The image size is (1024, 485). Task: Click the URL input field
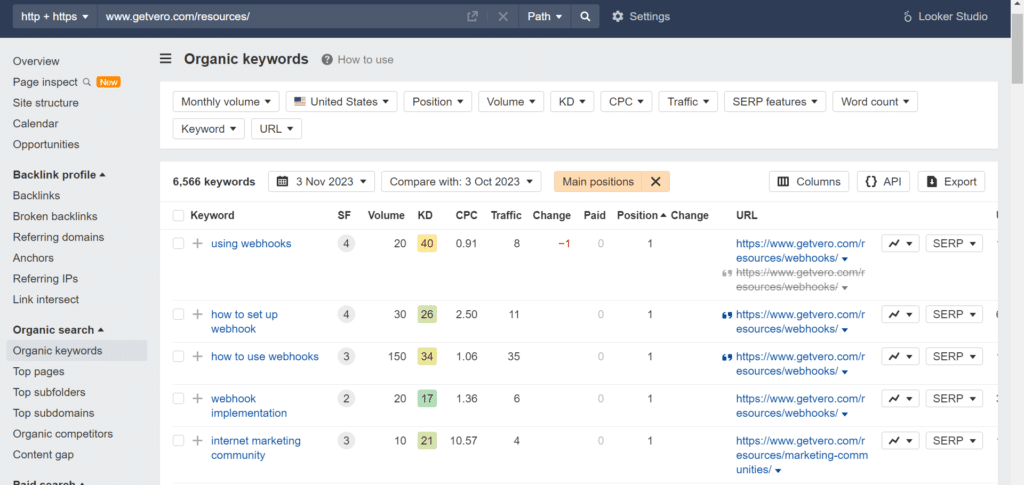click(x=281, y=17)
